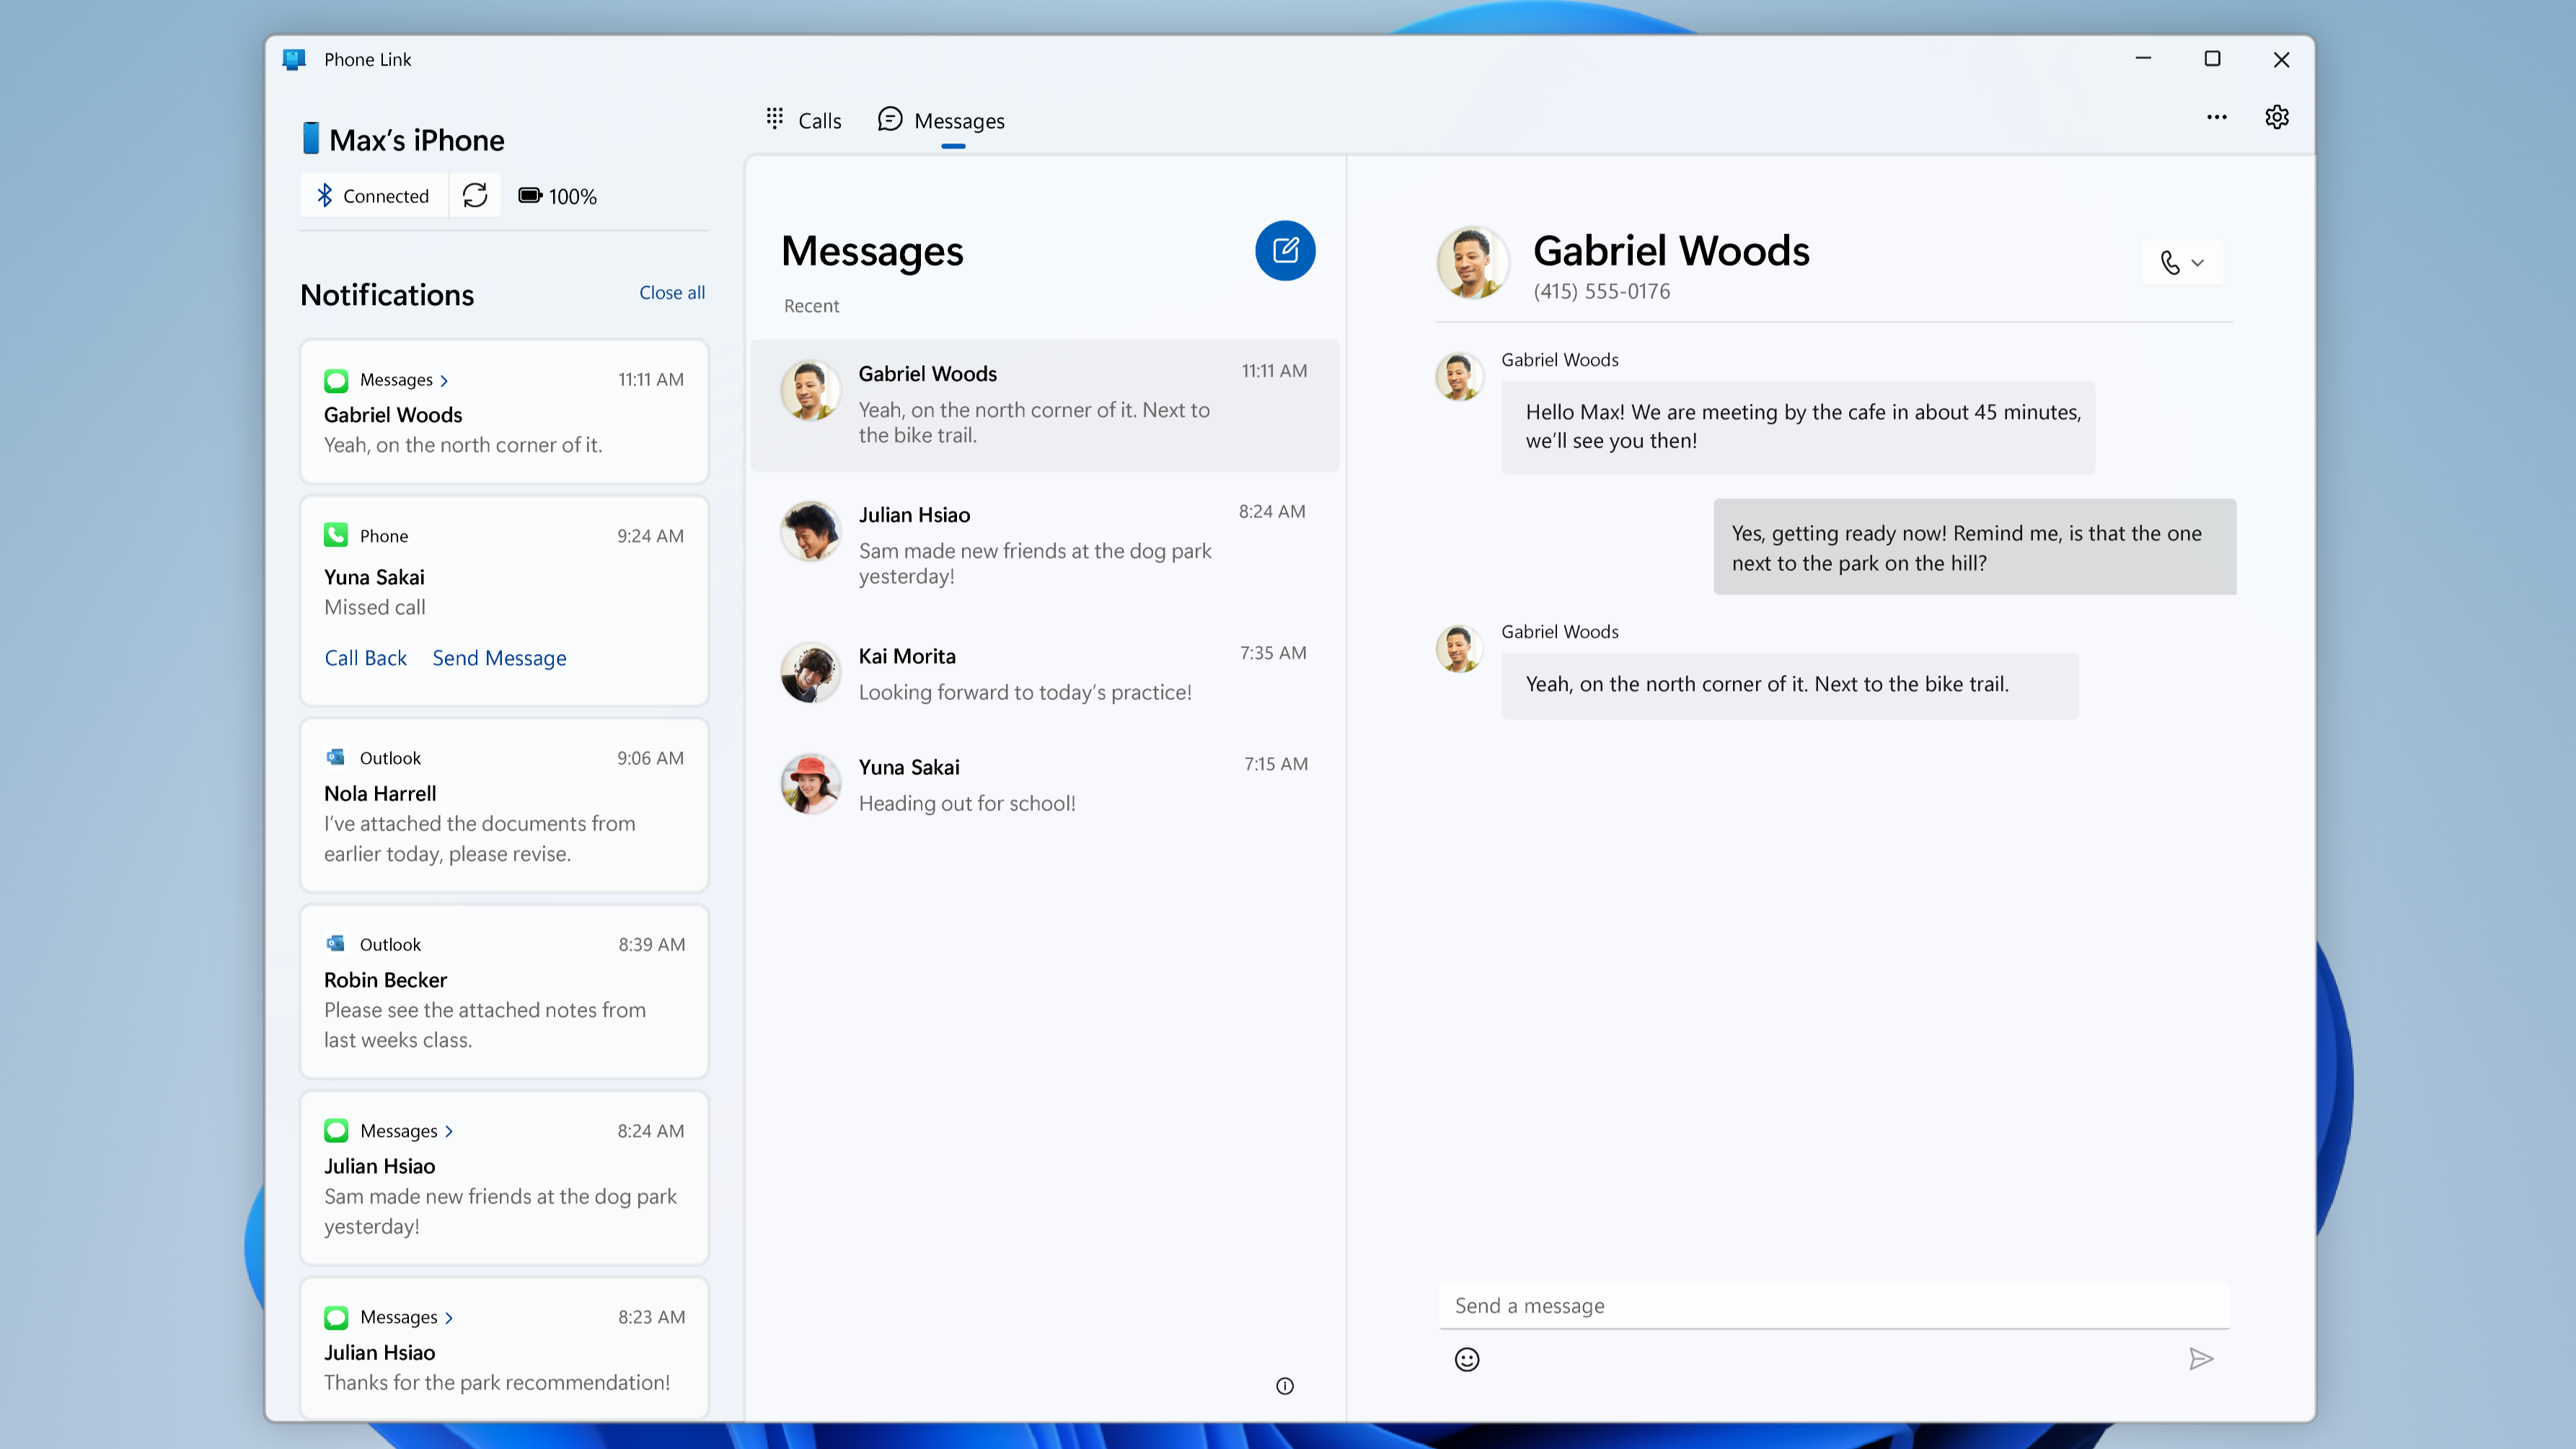Viewport: 2576px width, 1449px height.
Task: Click the sync/refresh icon on iPhone
Action: [472, 195]
